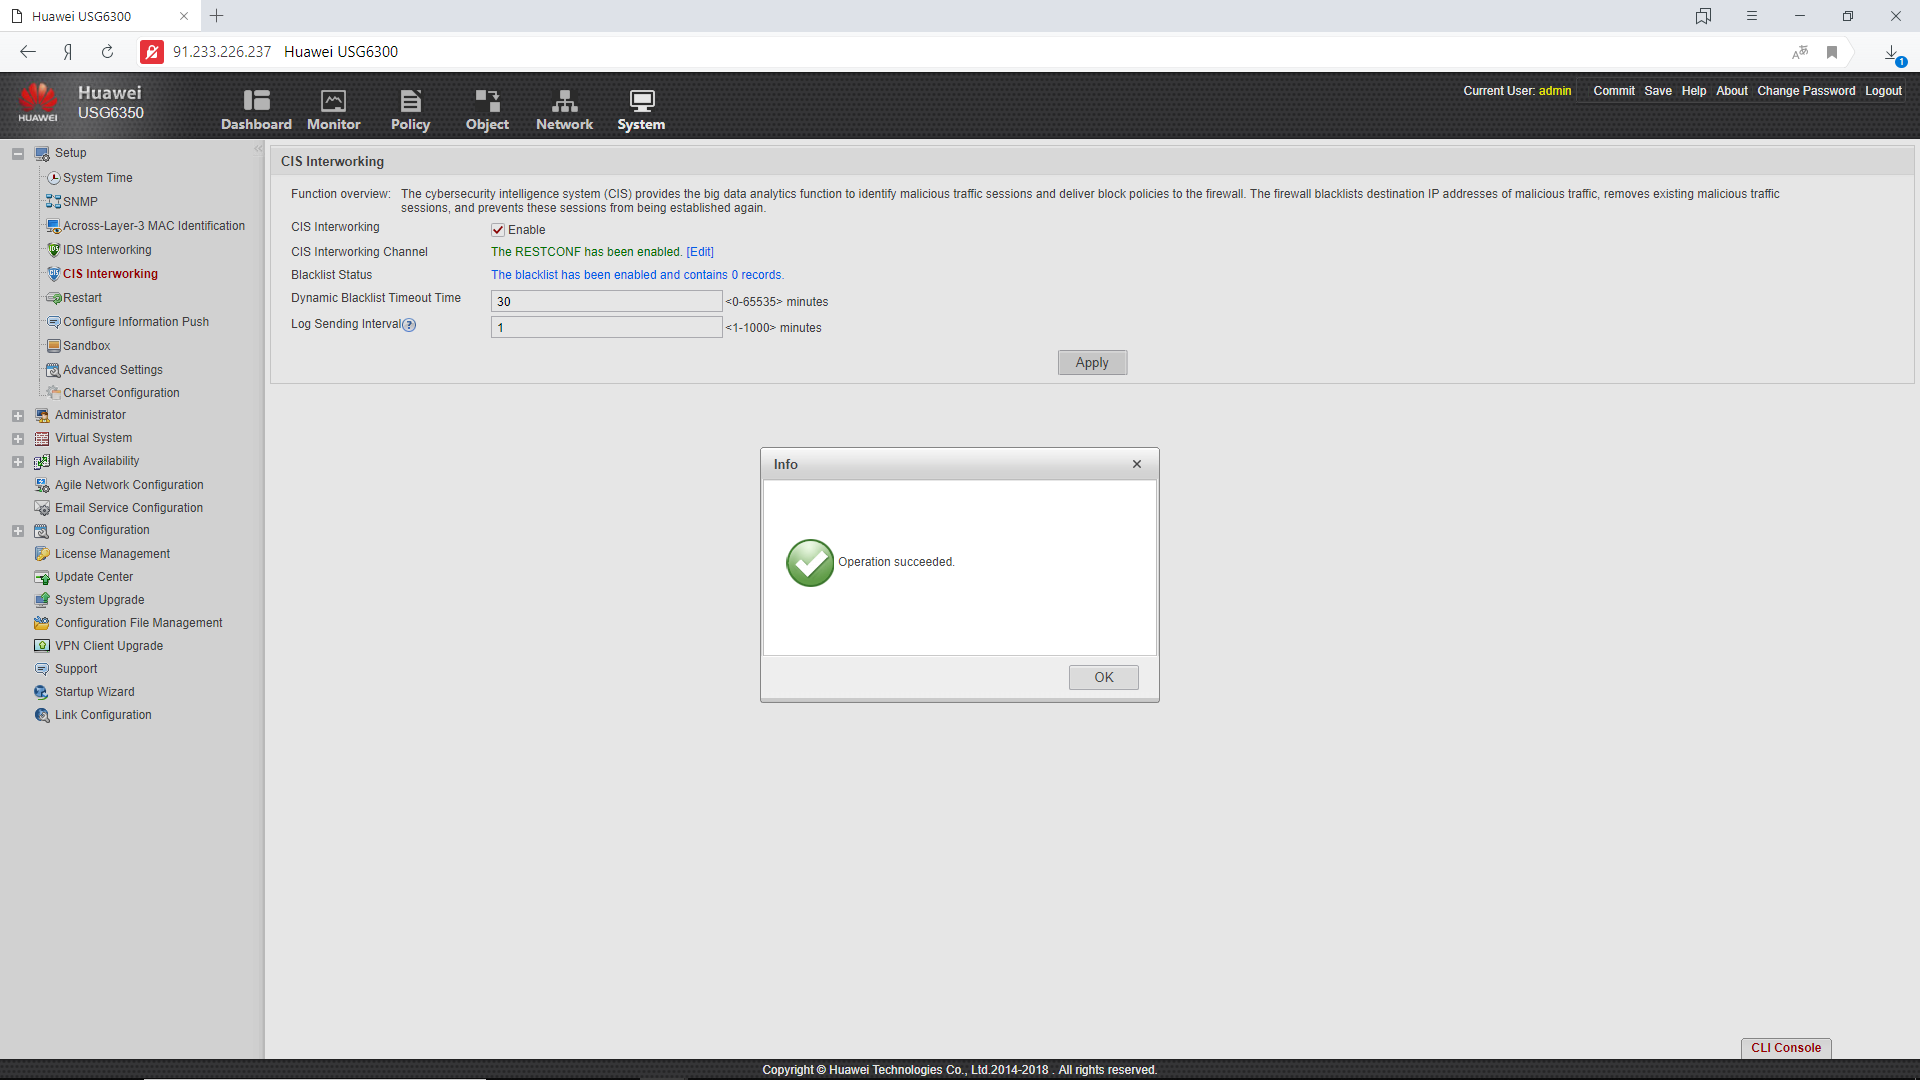Viewport: 1920px width, 1080px height.
Task: Expand the Log Configuration tree node
Action: (18, 531)
